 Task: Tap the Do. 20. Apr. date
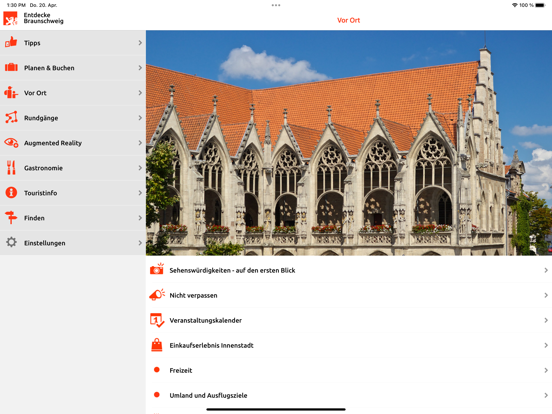point(44,5)
